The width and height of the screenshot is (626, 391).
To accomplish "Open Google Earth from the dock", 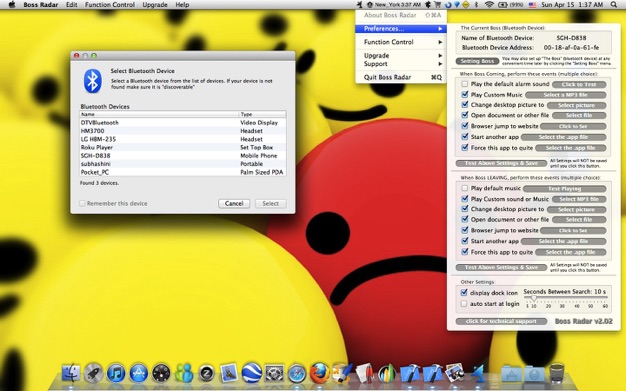I will point(252,373).
